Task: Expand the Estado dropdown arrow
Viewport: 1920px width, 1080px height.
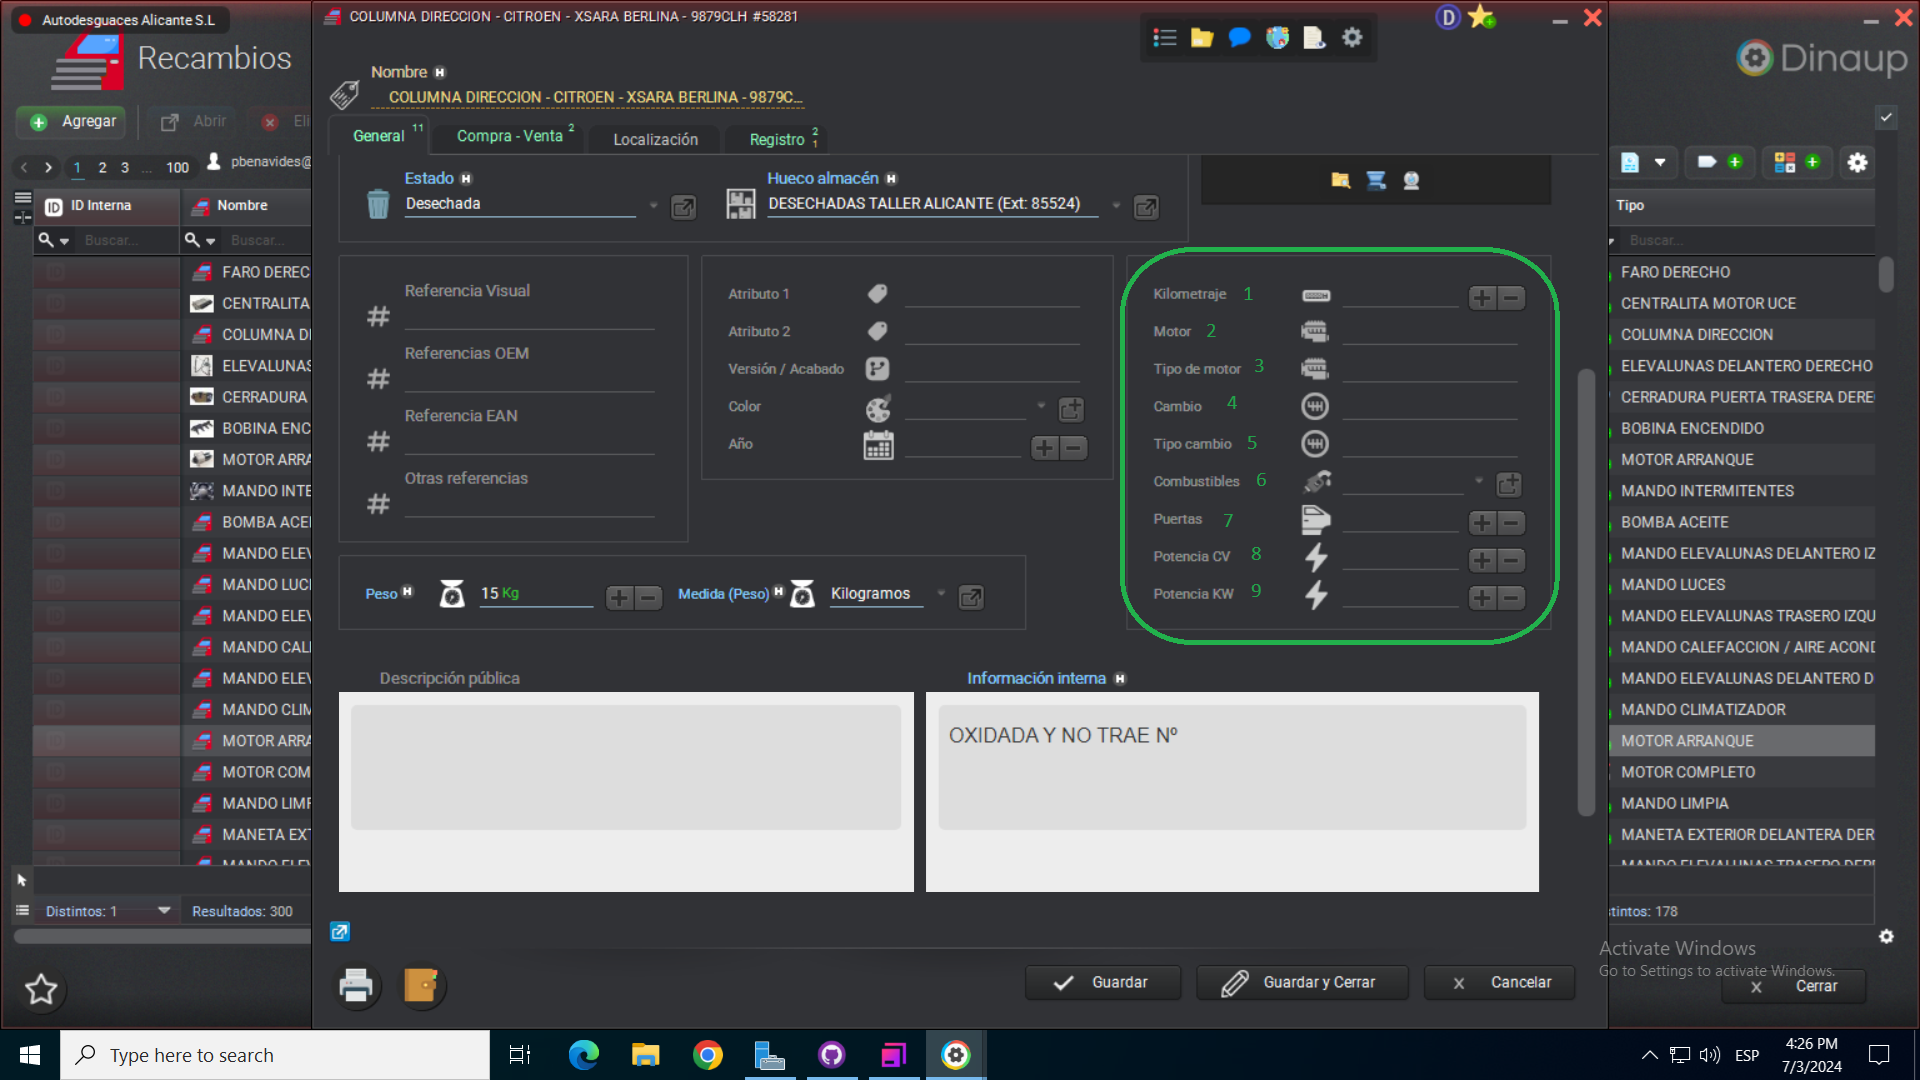Action: [653, 205]
